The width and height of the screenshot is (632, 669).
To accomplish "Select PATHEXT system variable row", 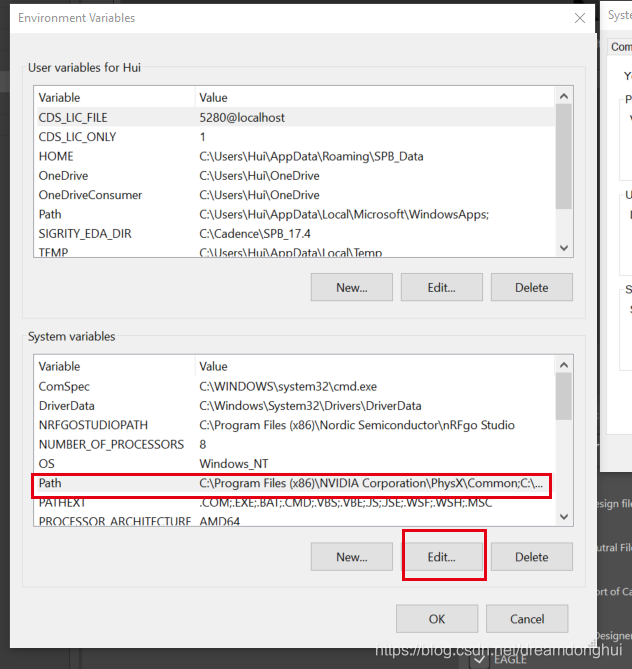I will (295, 503).
